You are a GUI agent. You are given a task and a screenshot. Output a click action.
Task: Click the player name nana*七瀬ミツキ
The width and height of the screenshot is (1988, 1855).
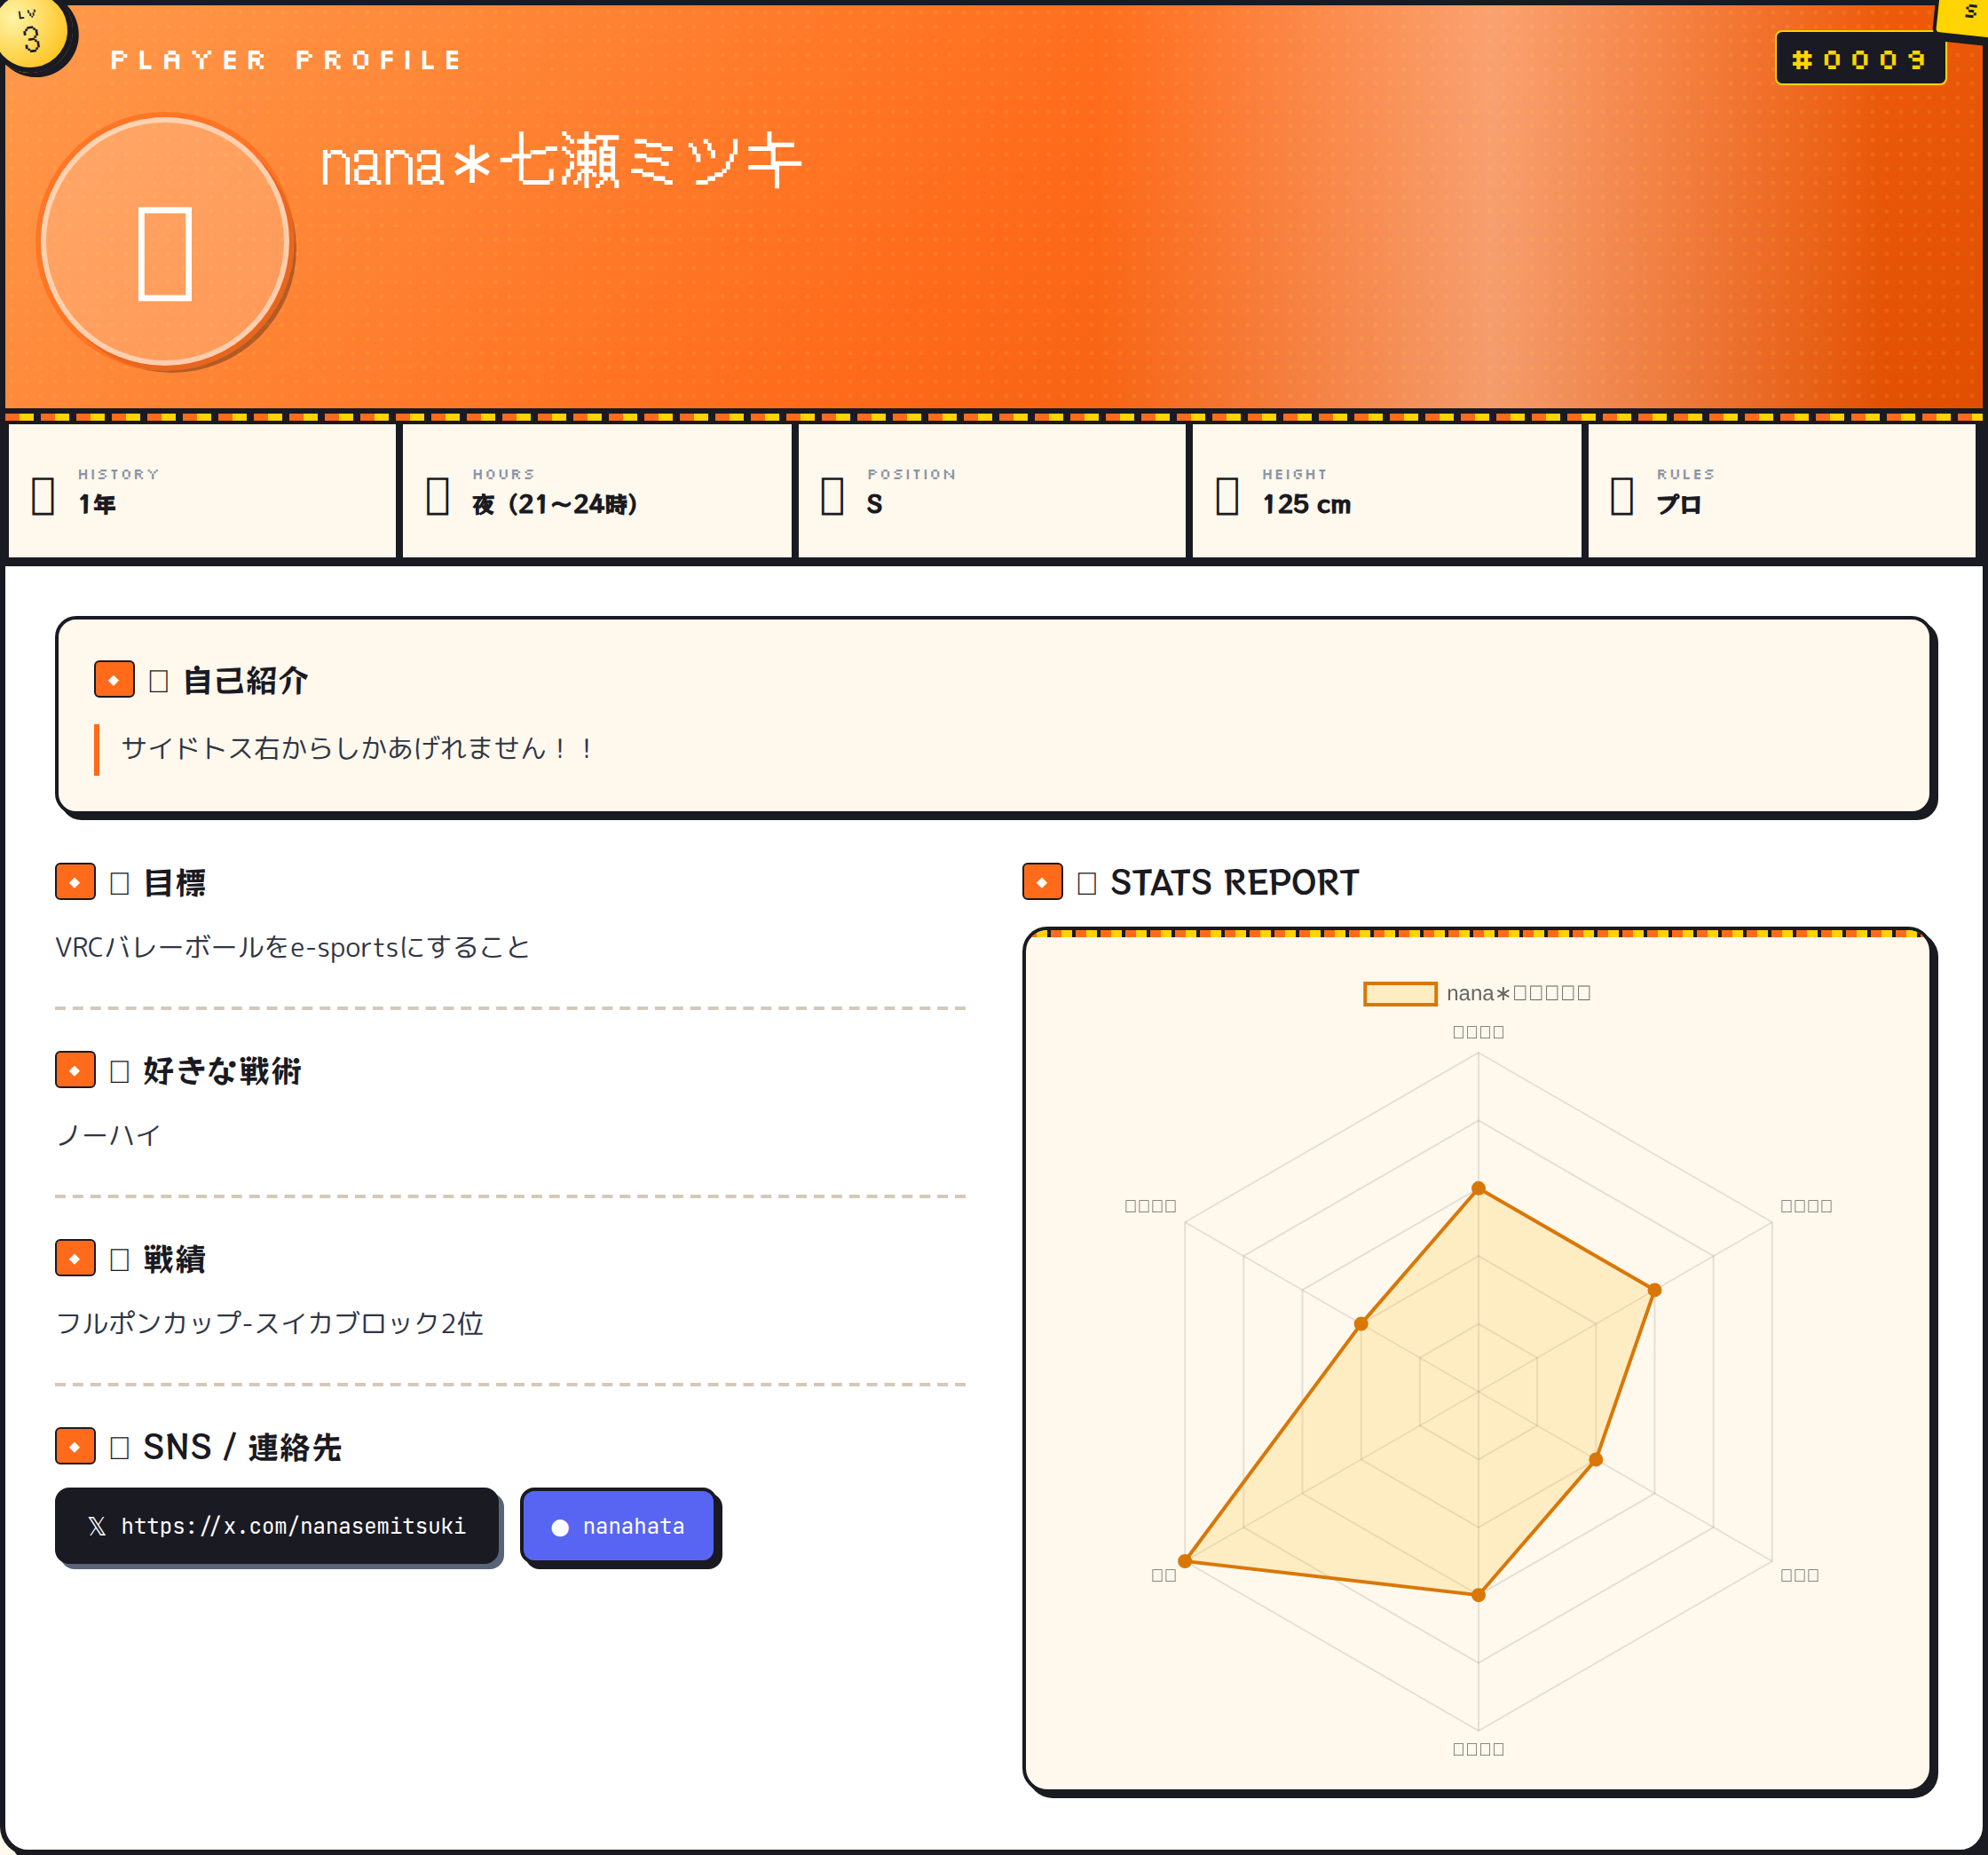click(560, 162)
